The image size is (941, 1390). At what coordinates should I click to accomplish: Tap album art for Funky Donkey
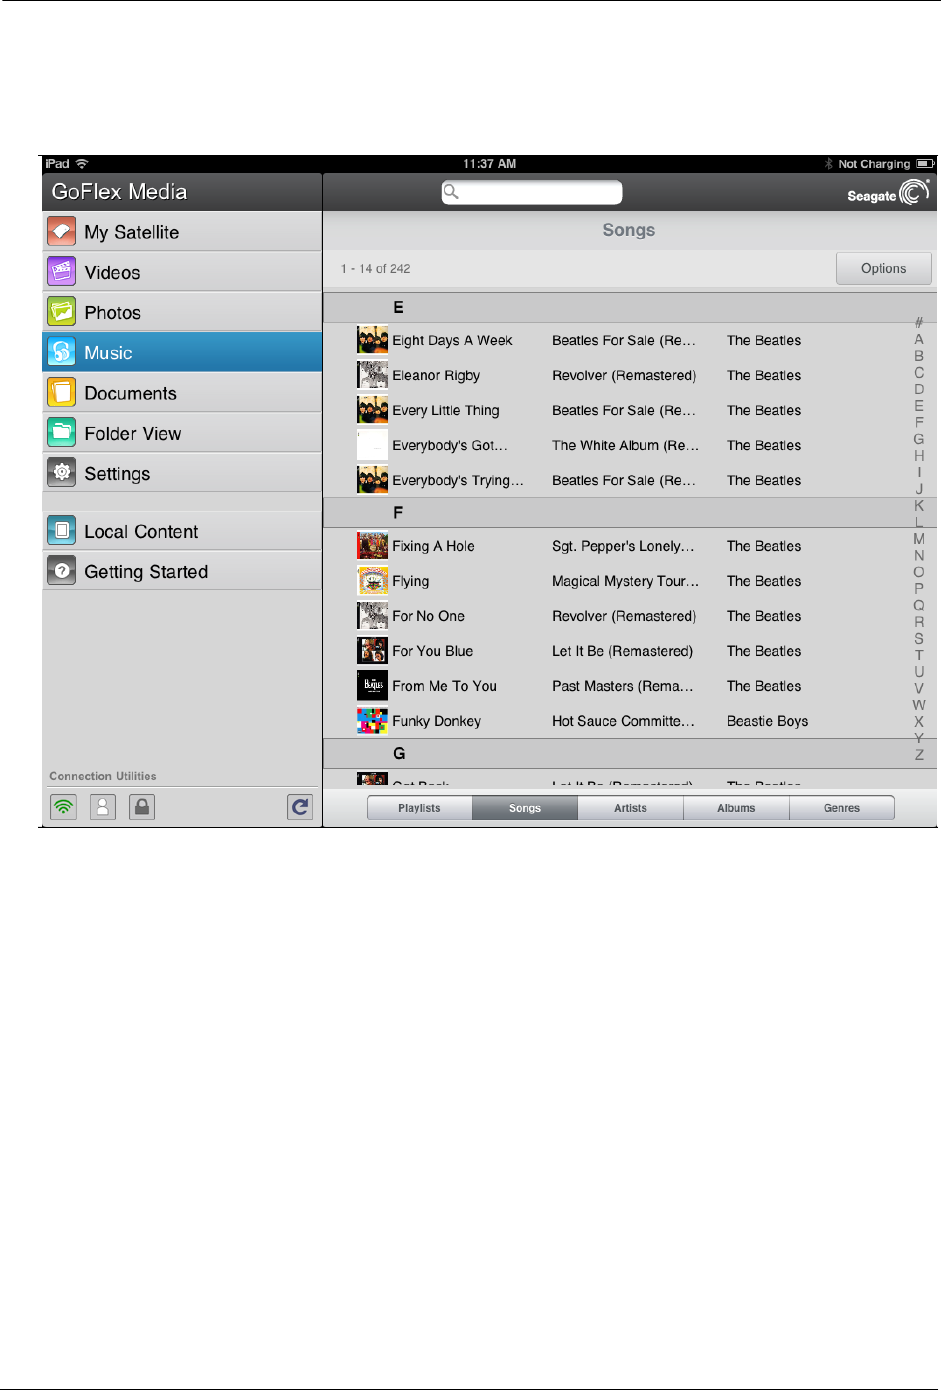(373, 721)
